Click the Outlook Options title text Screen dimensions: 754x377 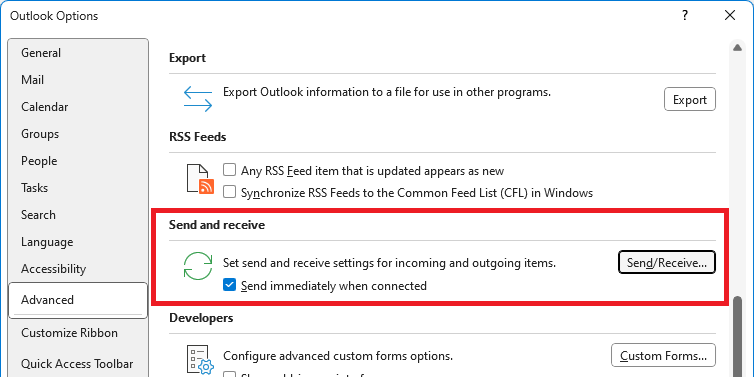tap(54, 16)
